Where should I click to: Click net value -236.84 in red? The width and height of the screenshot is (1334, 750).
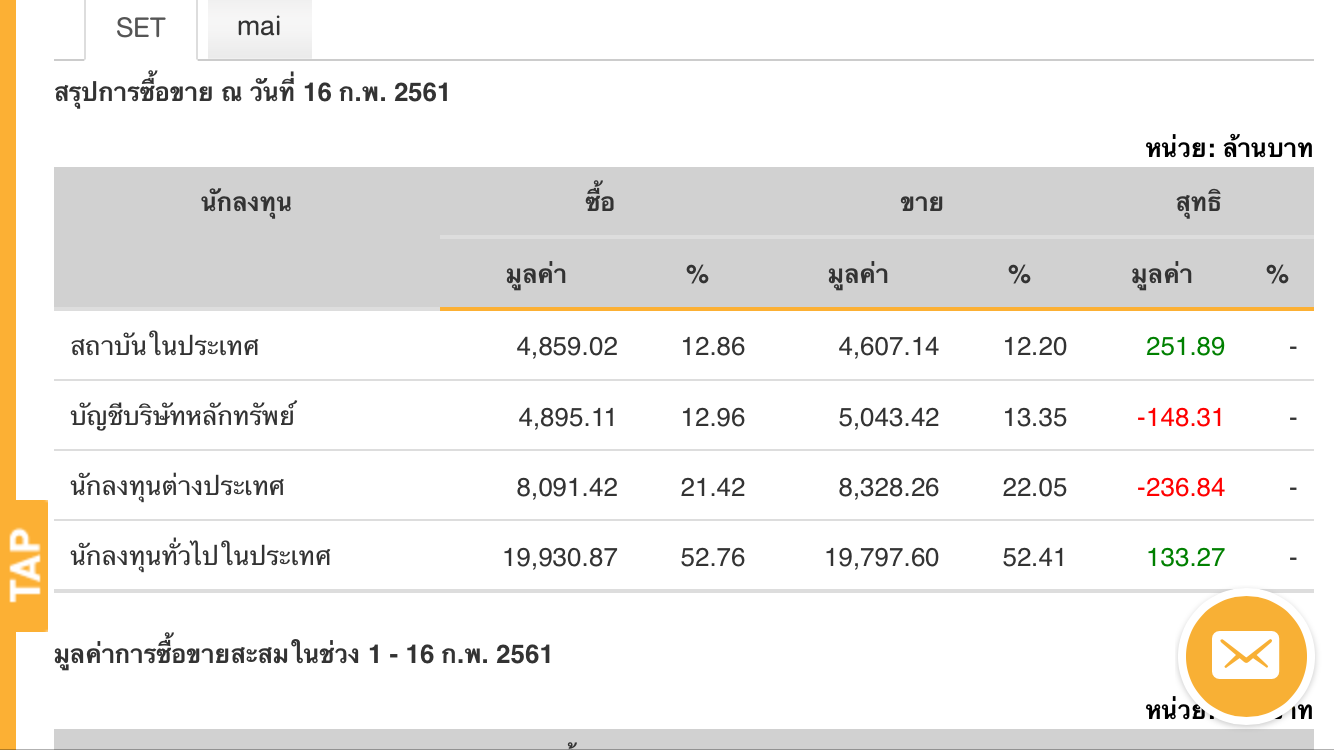(1180, 487)
